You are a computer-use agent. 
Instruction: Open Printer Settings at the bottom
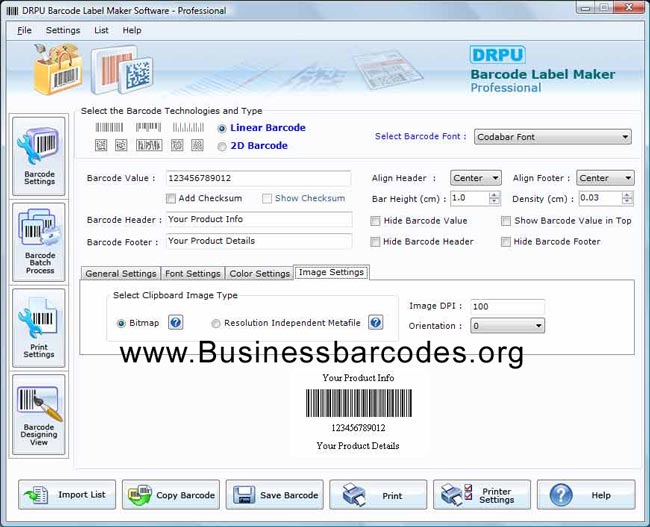click(x=482, y=495)
